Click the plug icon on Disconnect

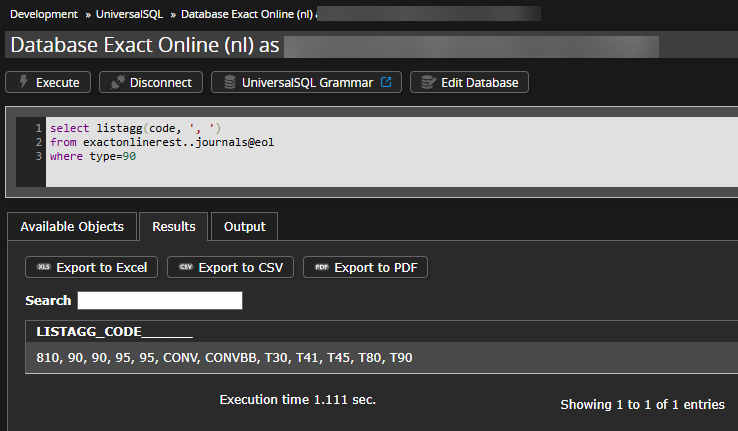pyautogui.click(x=116, y=83)
